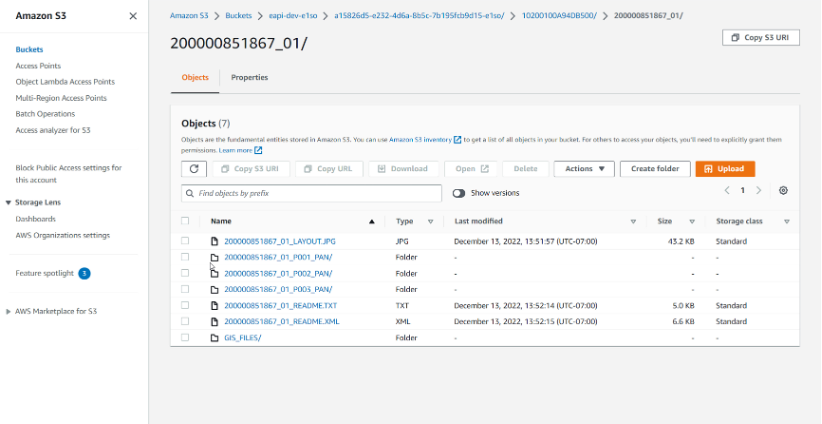The image size is (822, 424).
Task: Open Block Public Access settings for this account
Action: pyautogui.click(x=69, y=174)
